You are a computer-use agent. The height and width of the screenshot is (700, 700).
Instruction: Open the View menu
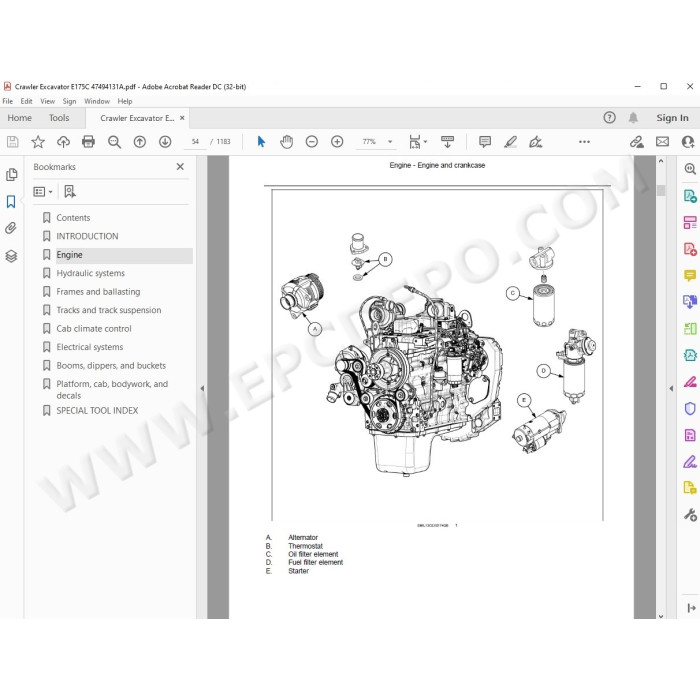tap(47, 101)
